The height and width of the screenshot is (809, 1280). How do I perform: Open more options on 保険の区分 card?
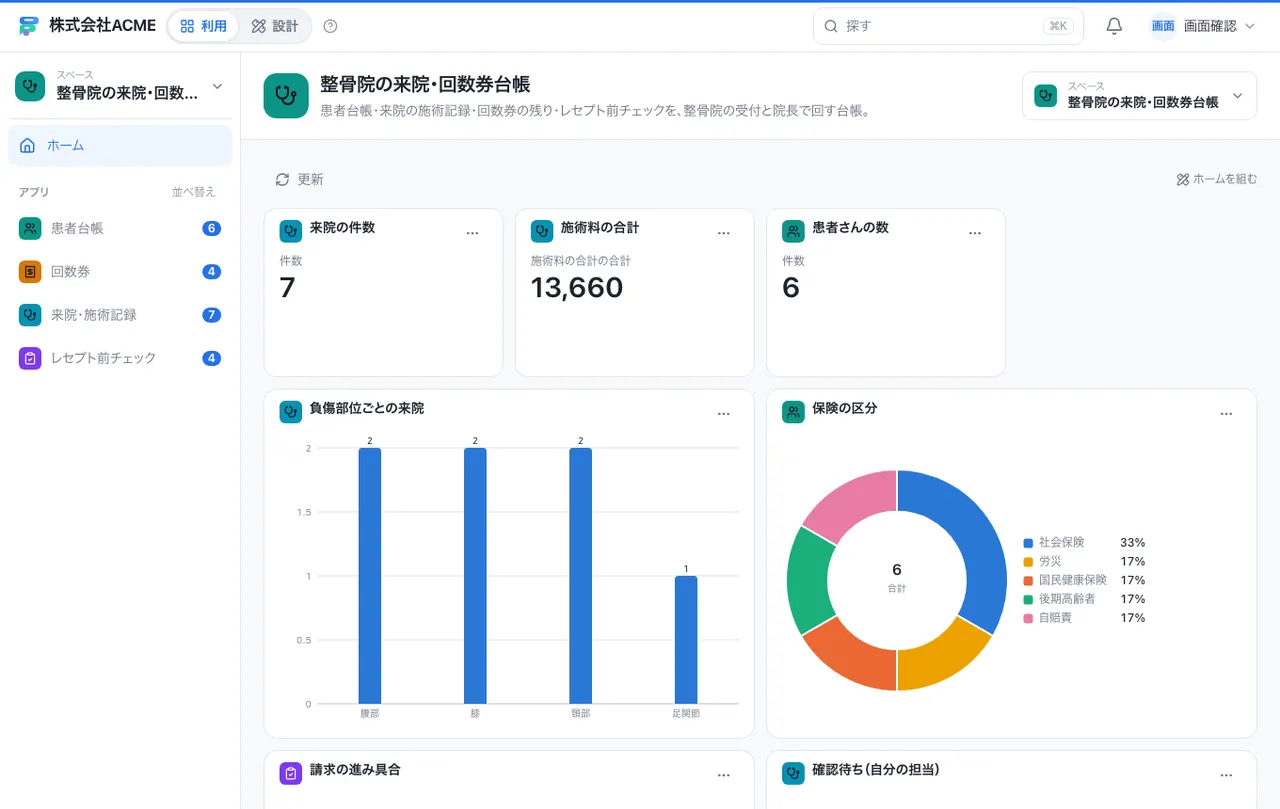click(x=1226, y=414)
